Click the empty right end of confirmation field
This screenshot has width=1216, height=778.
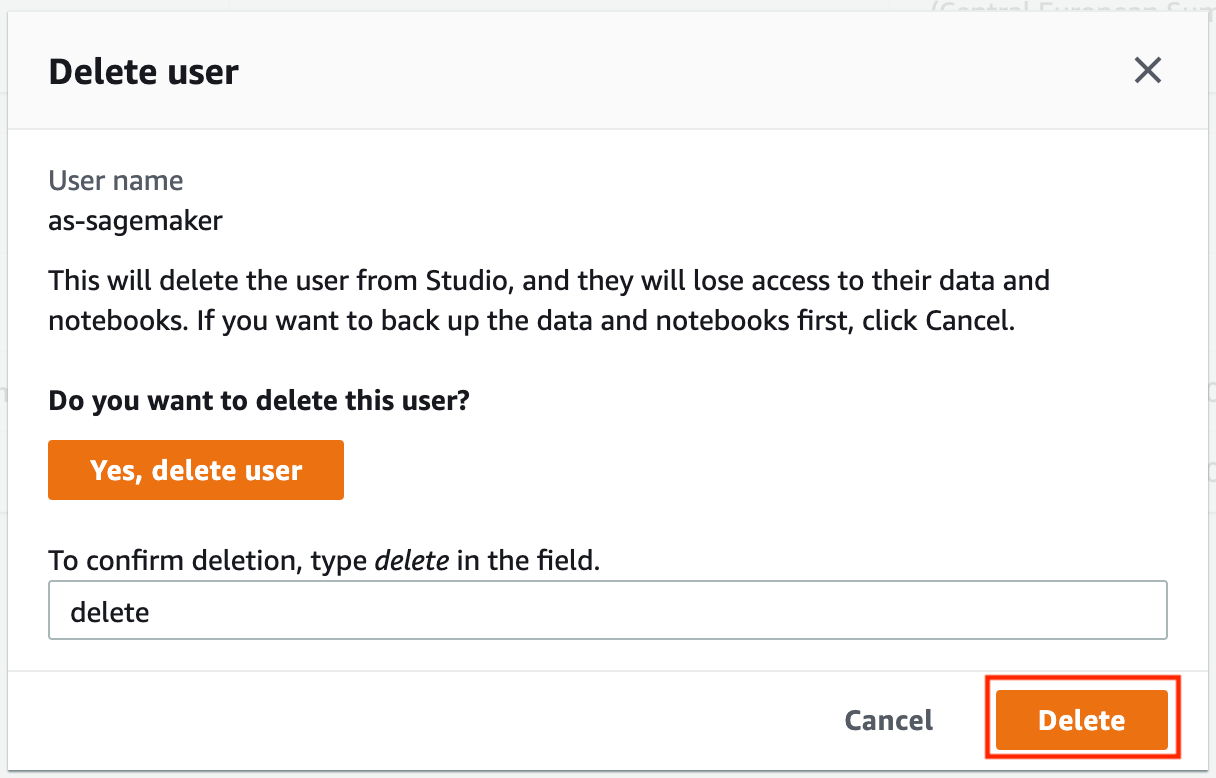point(1100,611)
